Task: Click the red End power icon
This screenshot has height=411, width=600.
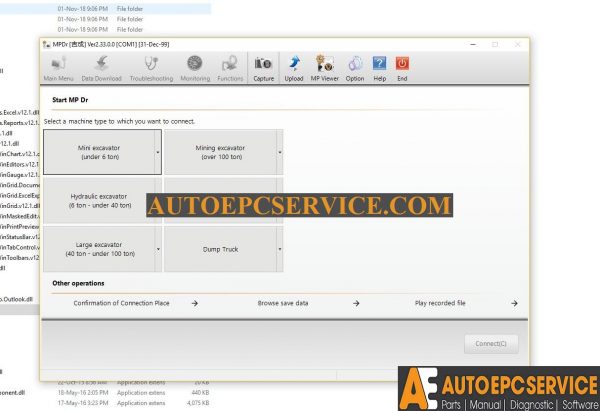Action: [x=402, y=68]
